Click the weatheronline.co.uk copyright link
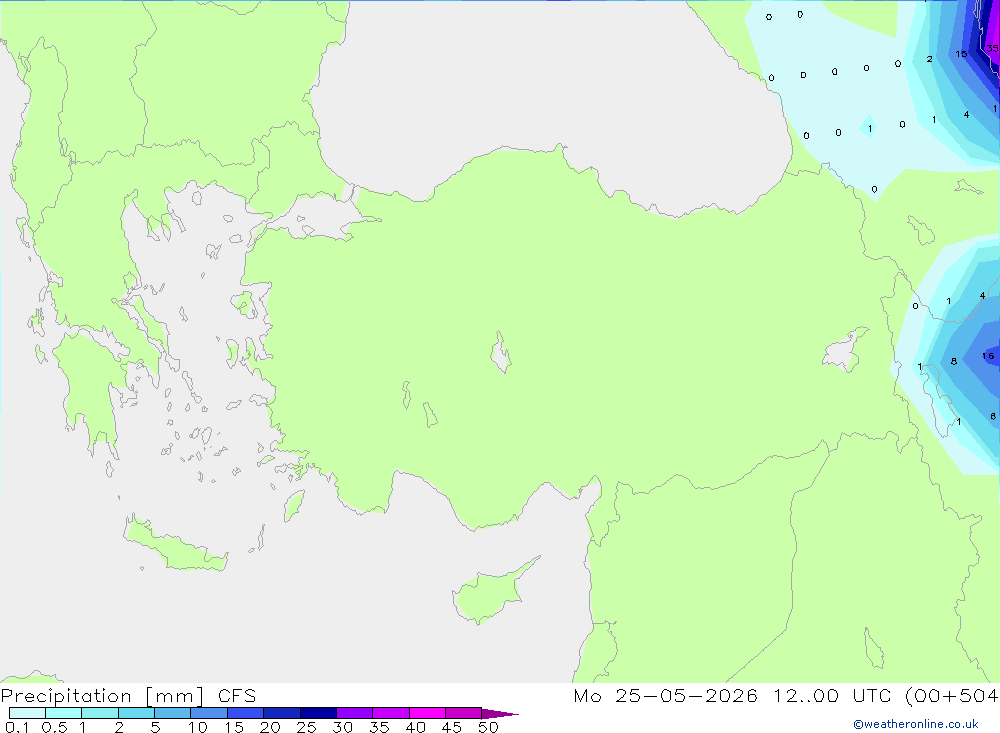This screenshot has height=733, width=1000. (916, 724)
